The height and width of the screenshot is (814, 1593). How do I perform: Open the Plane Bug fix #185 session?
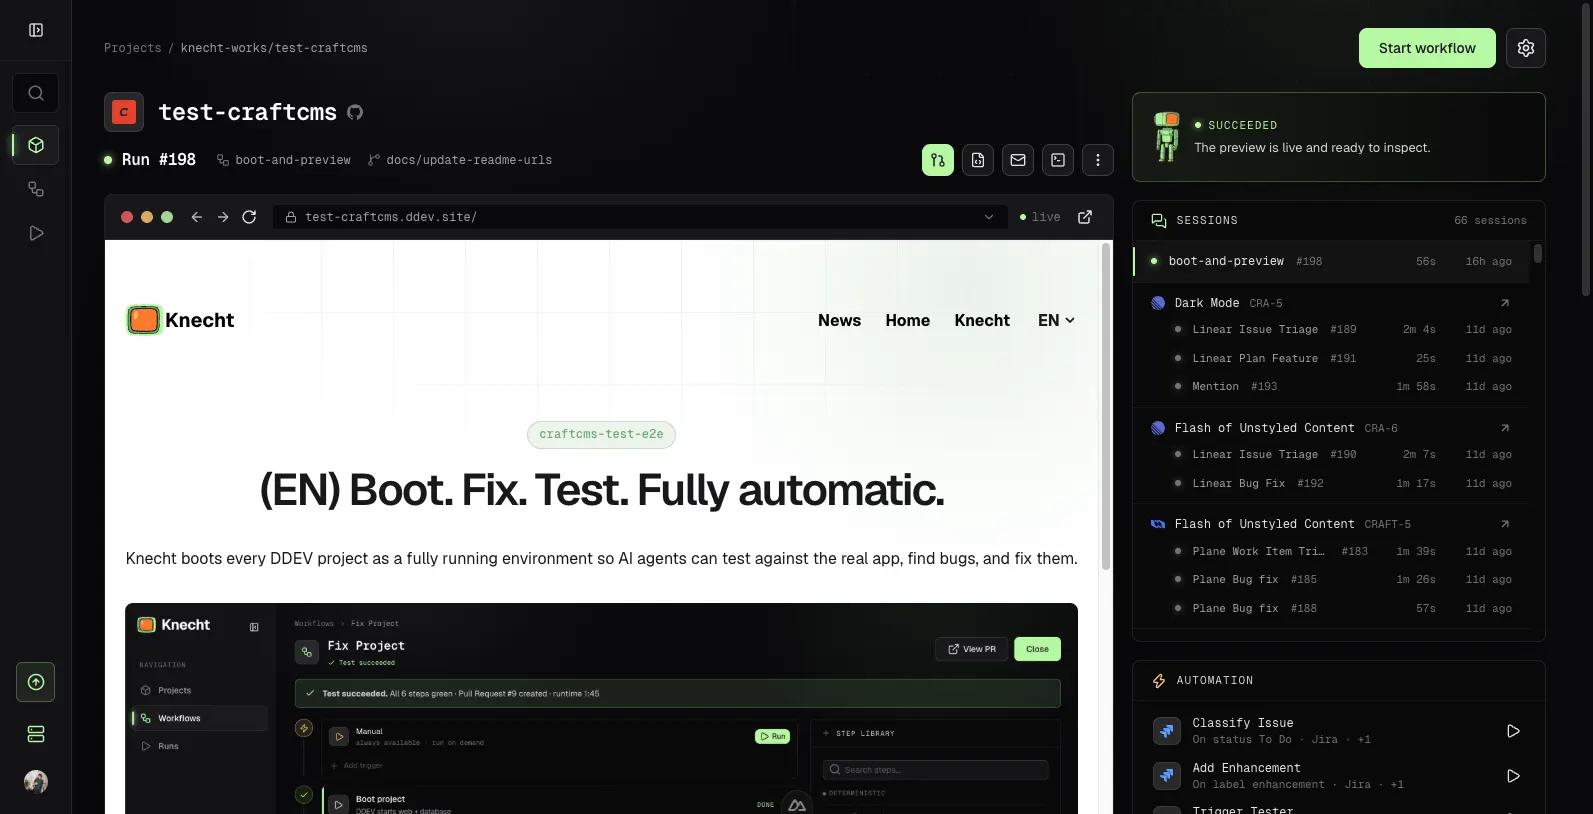[x=1342, y=579]
